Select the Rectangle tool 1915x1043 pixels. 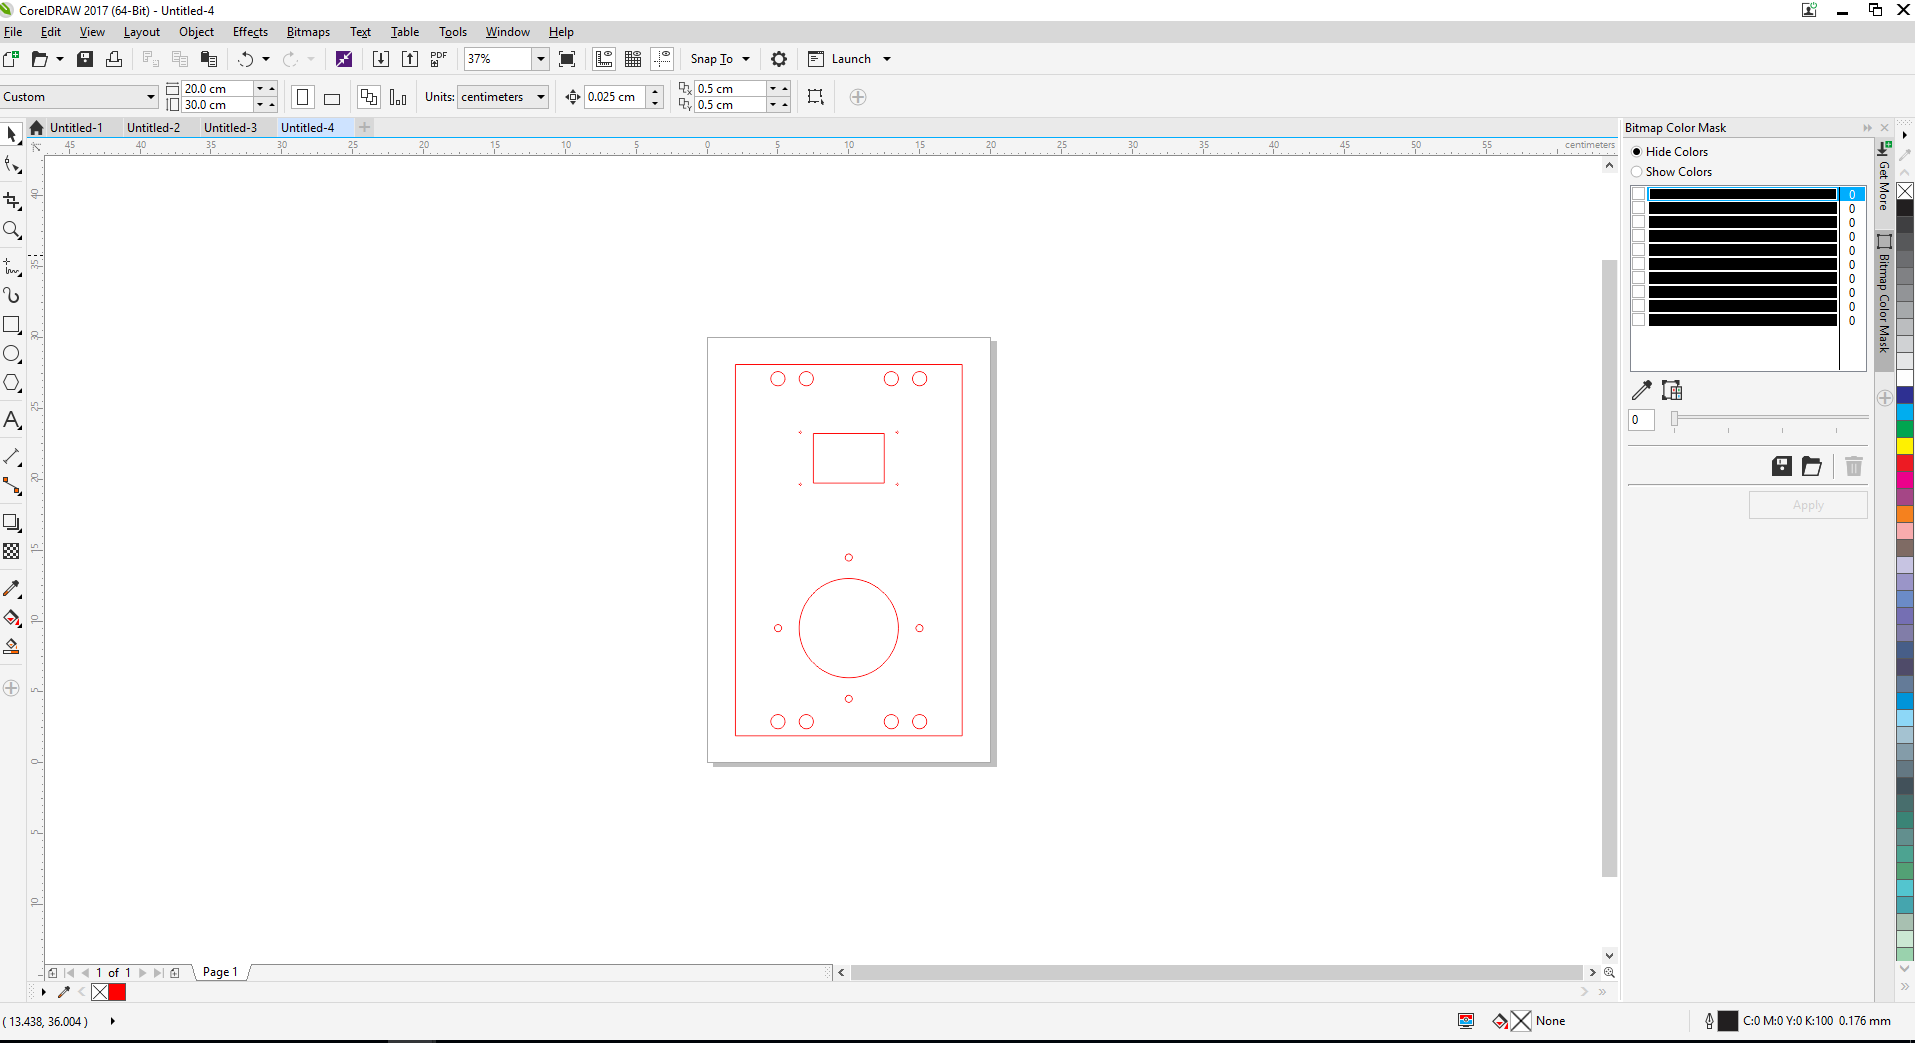point(12,325)
